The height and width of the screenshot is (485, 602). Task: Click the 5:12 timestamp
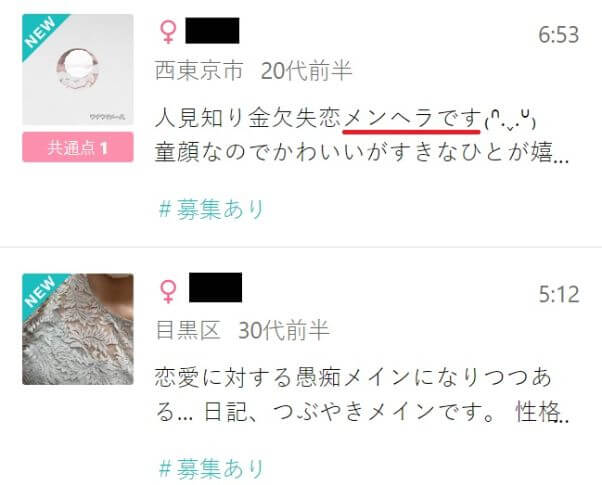click(x=559, y=295)
